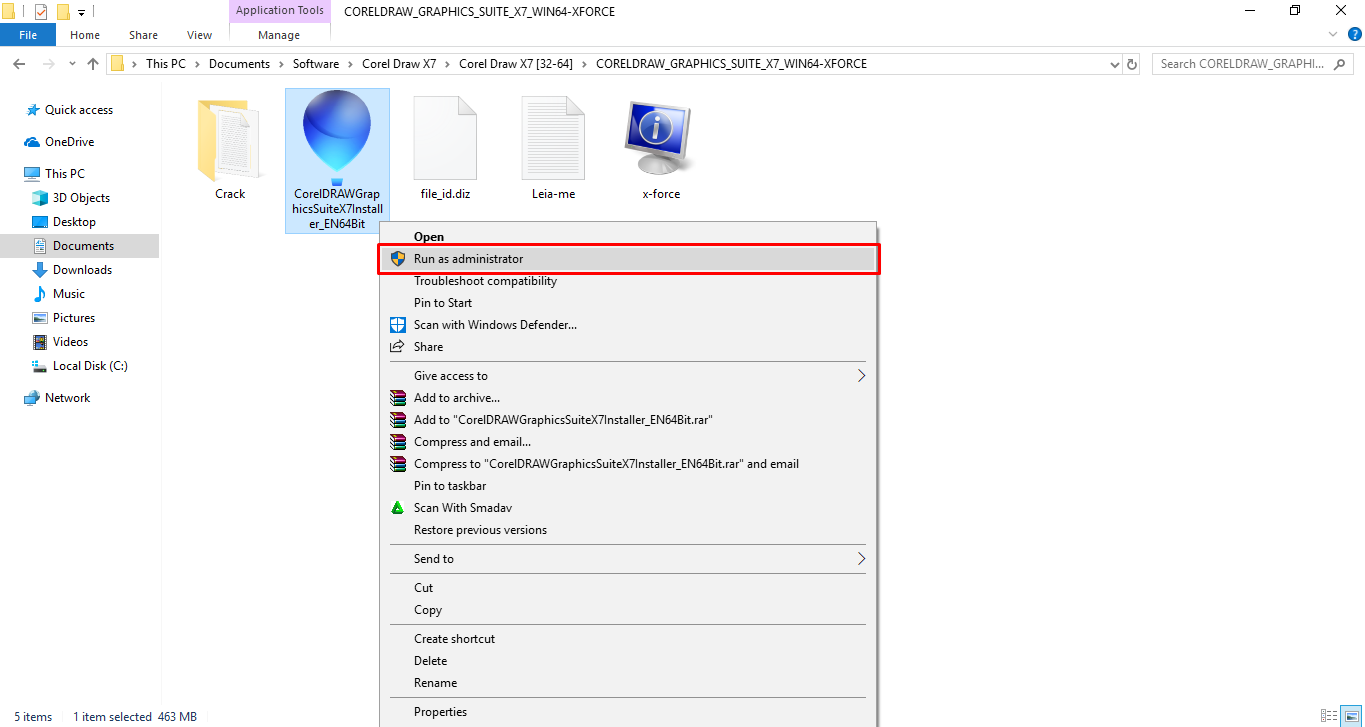This screenshot has height=727, width=1365.
Task: Switch to large icons view button
Action: click(x=1352, y=716)
